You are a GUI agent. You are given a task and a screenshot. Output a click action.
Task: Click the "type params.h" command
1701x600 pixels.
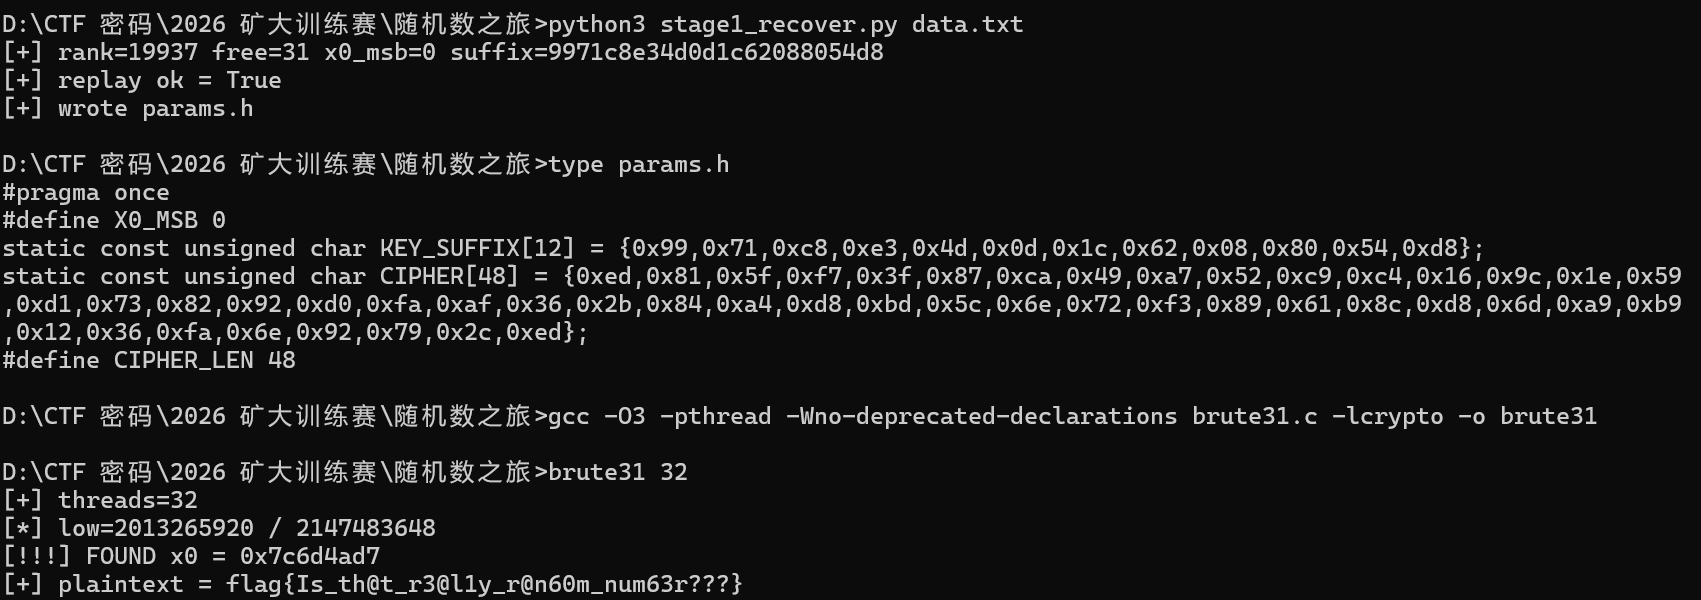point(638,164)
